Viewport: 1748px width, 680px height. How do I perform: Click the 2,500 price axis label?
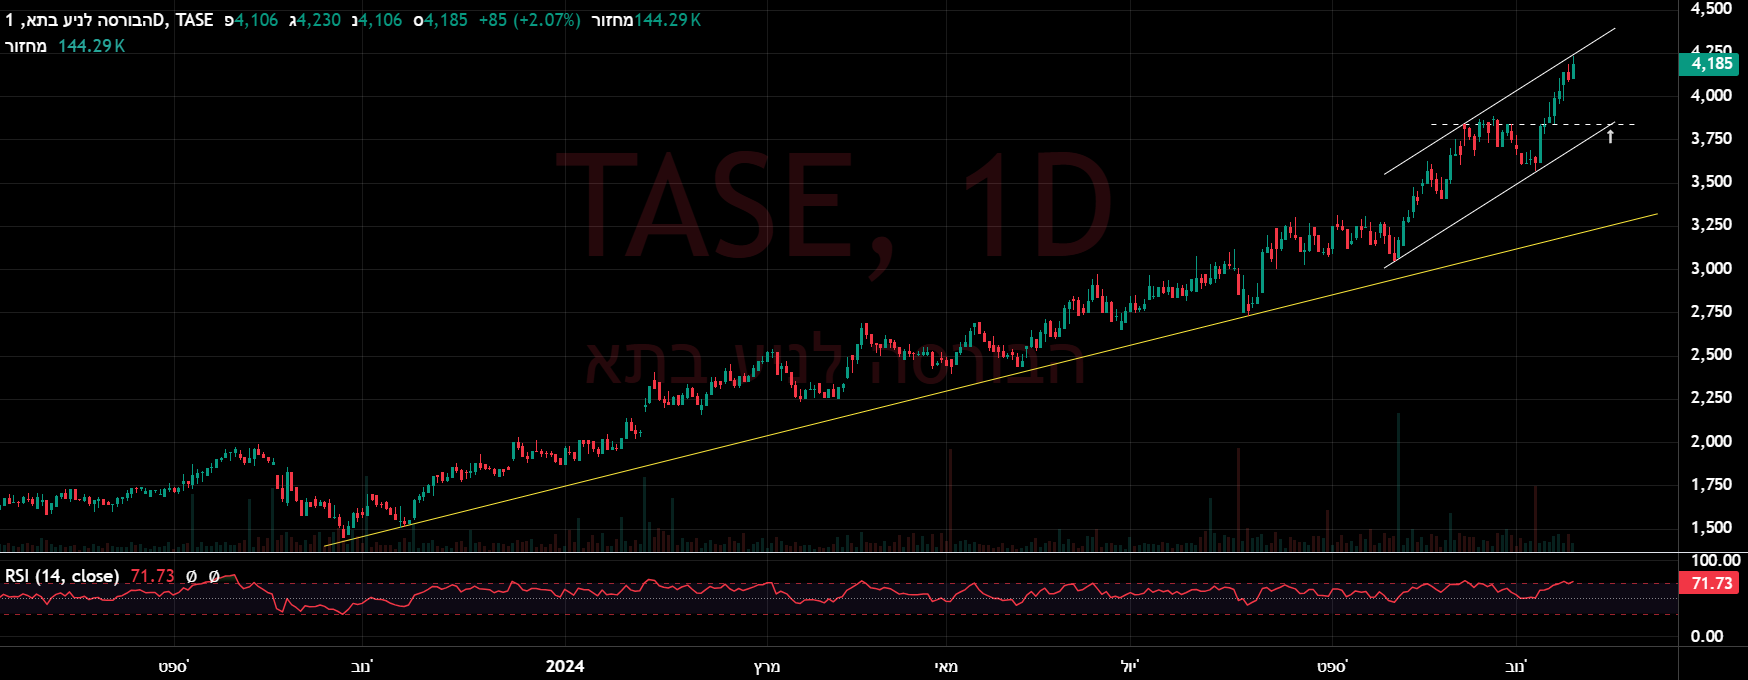point(1711,355)
